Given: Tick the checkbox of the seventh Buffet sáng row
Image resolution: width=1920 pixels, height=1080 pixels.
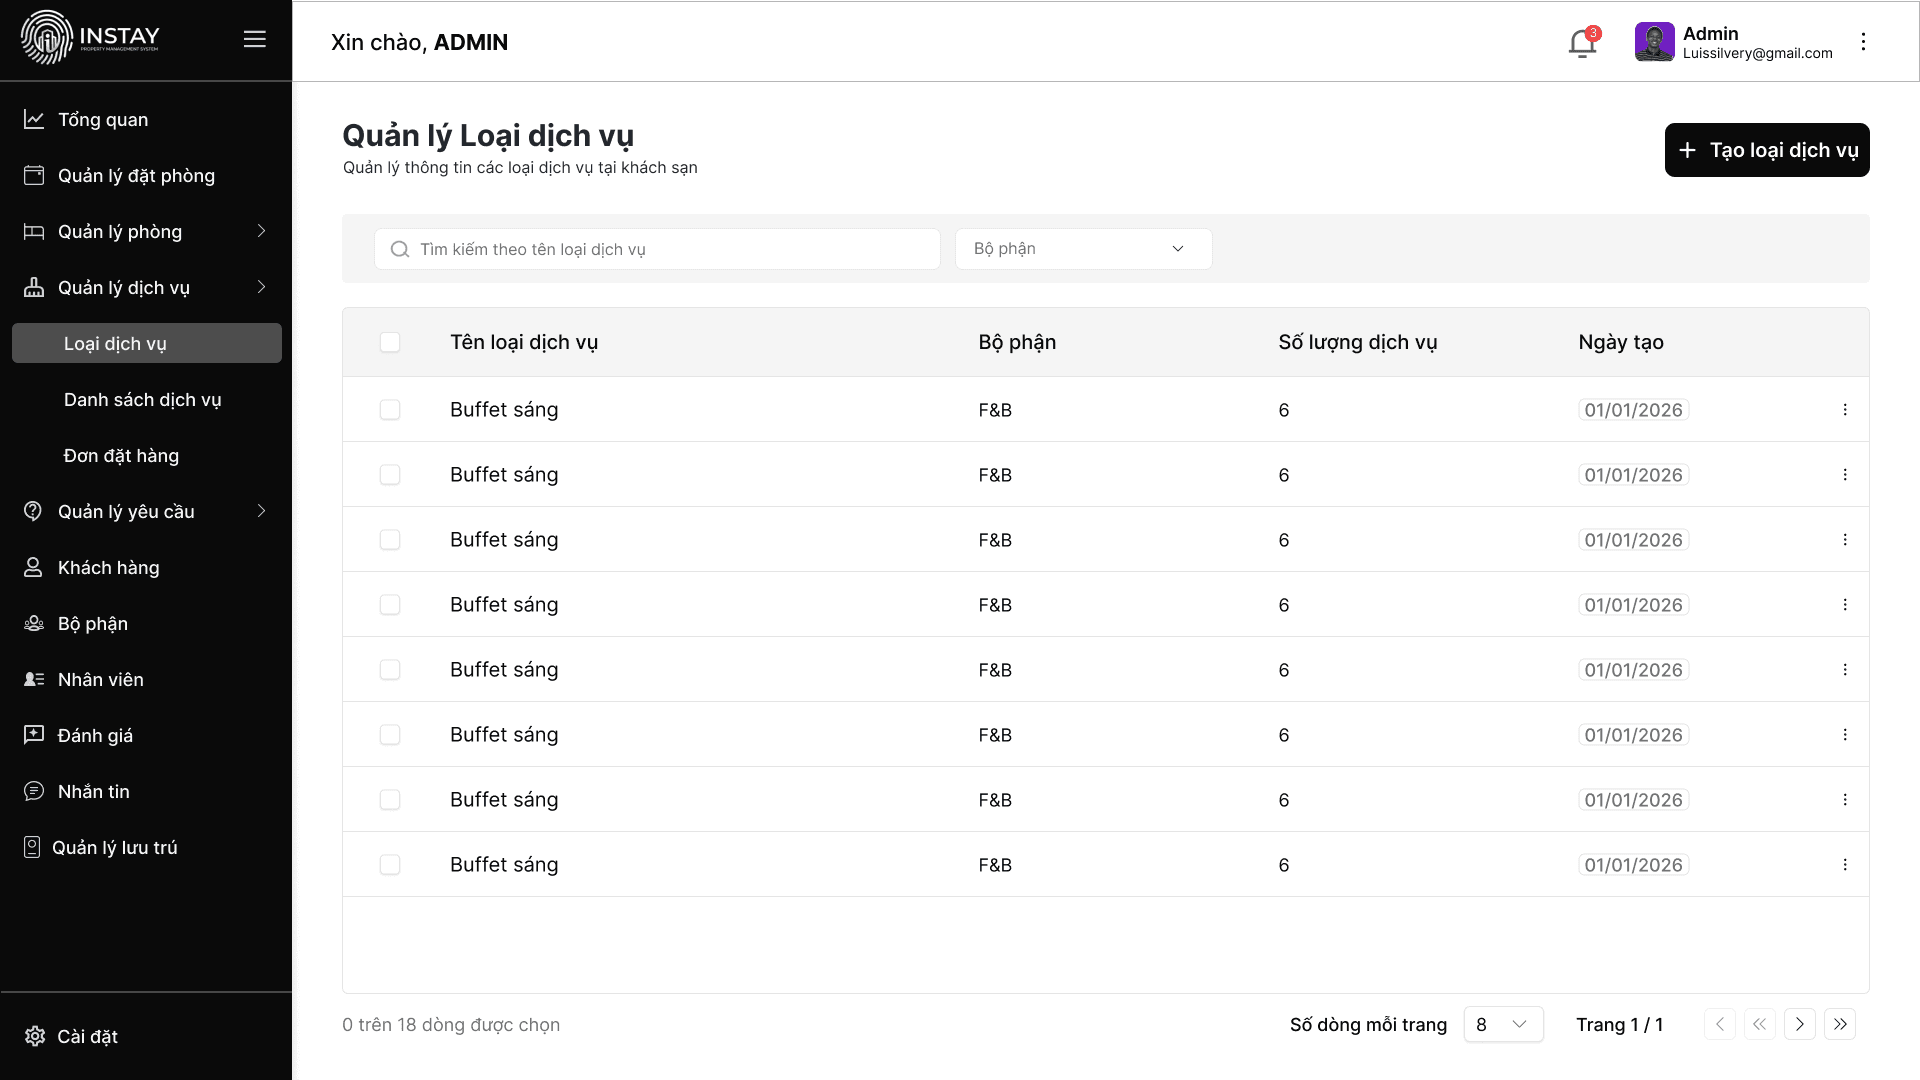Looking at the screenshot, I should click(390, 799).
